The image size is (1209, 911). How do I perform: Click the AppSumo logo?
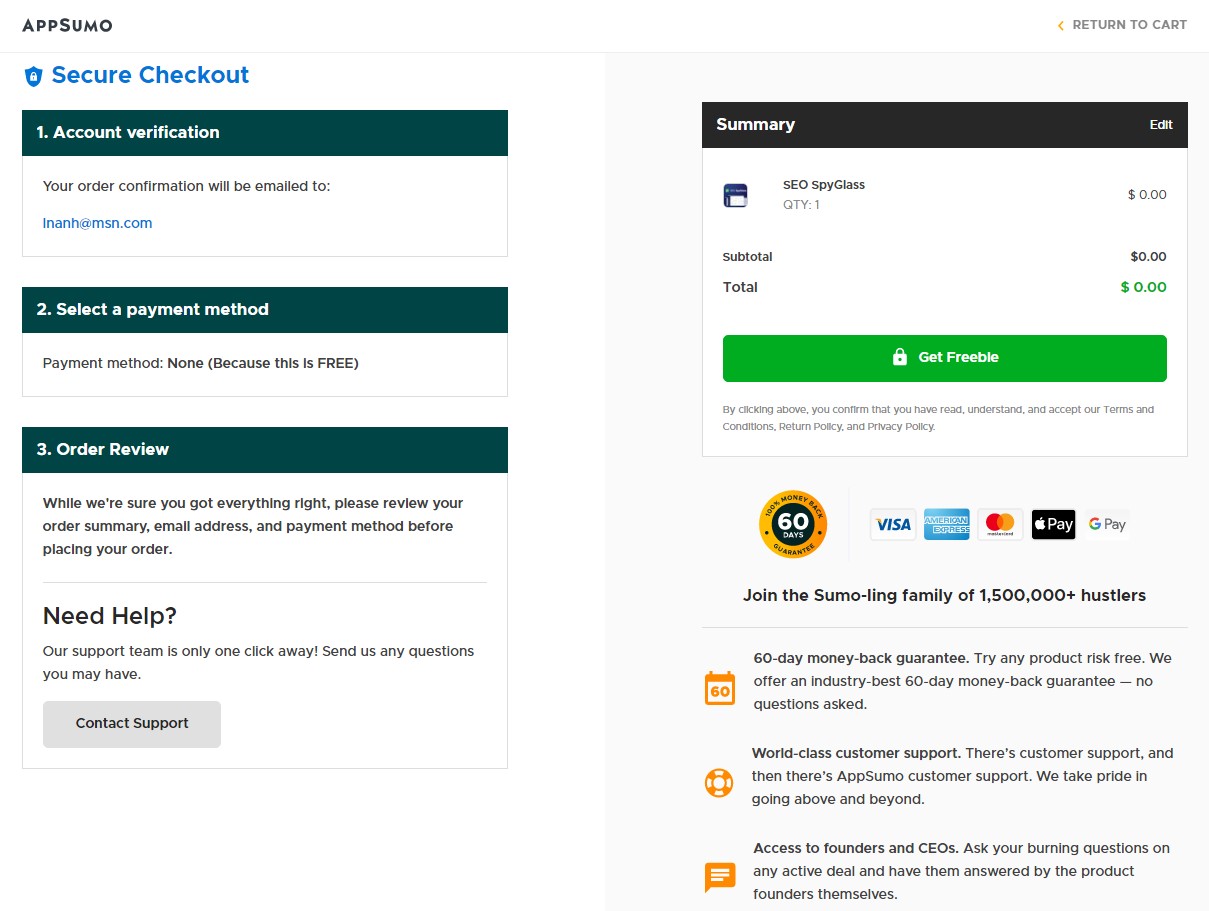tap(67, 25)
